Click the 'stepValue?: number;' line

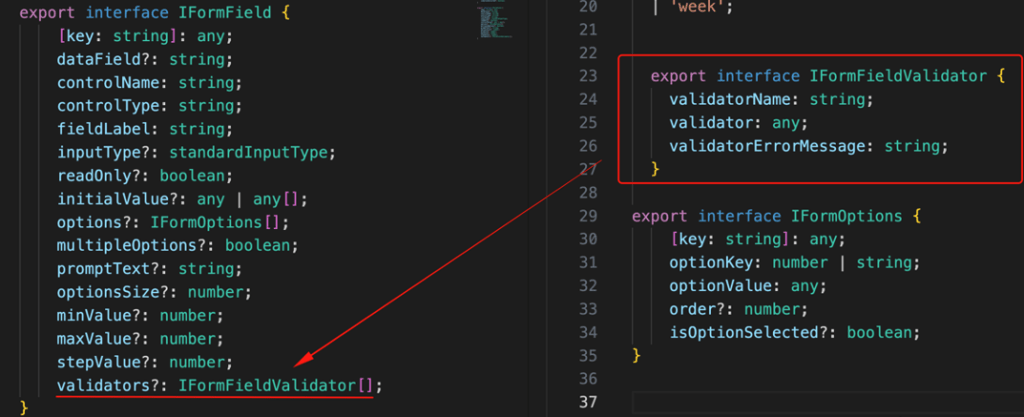point(145,362)
